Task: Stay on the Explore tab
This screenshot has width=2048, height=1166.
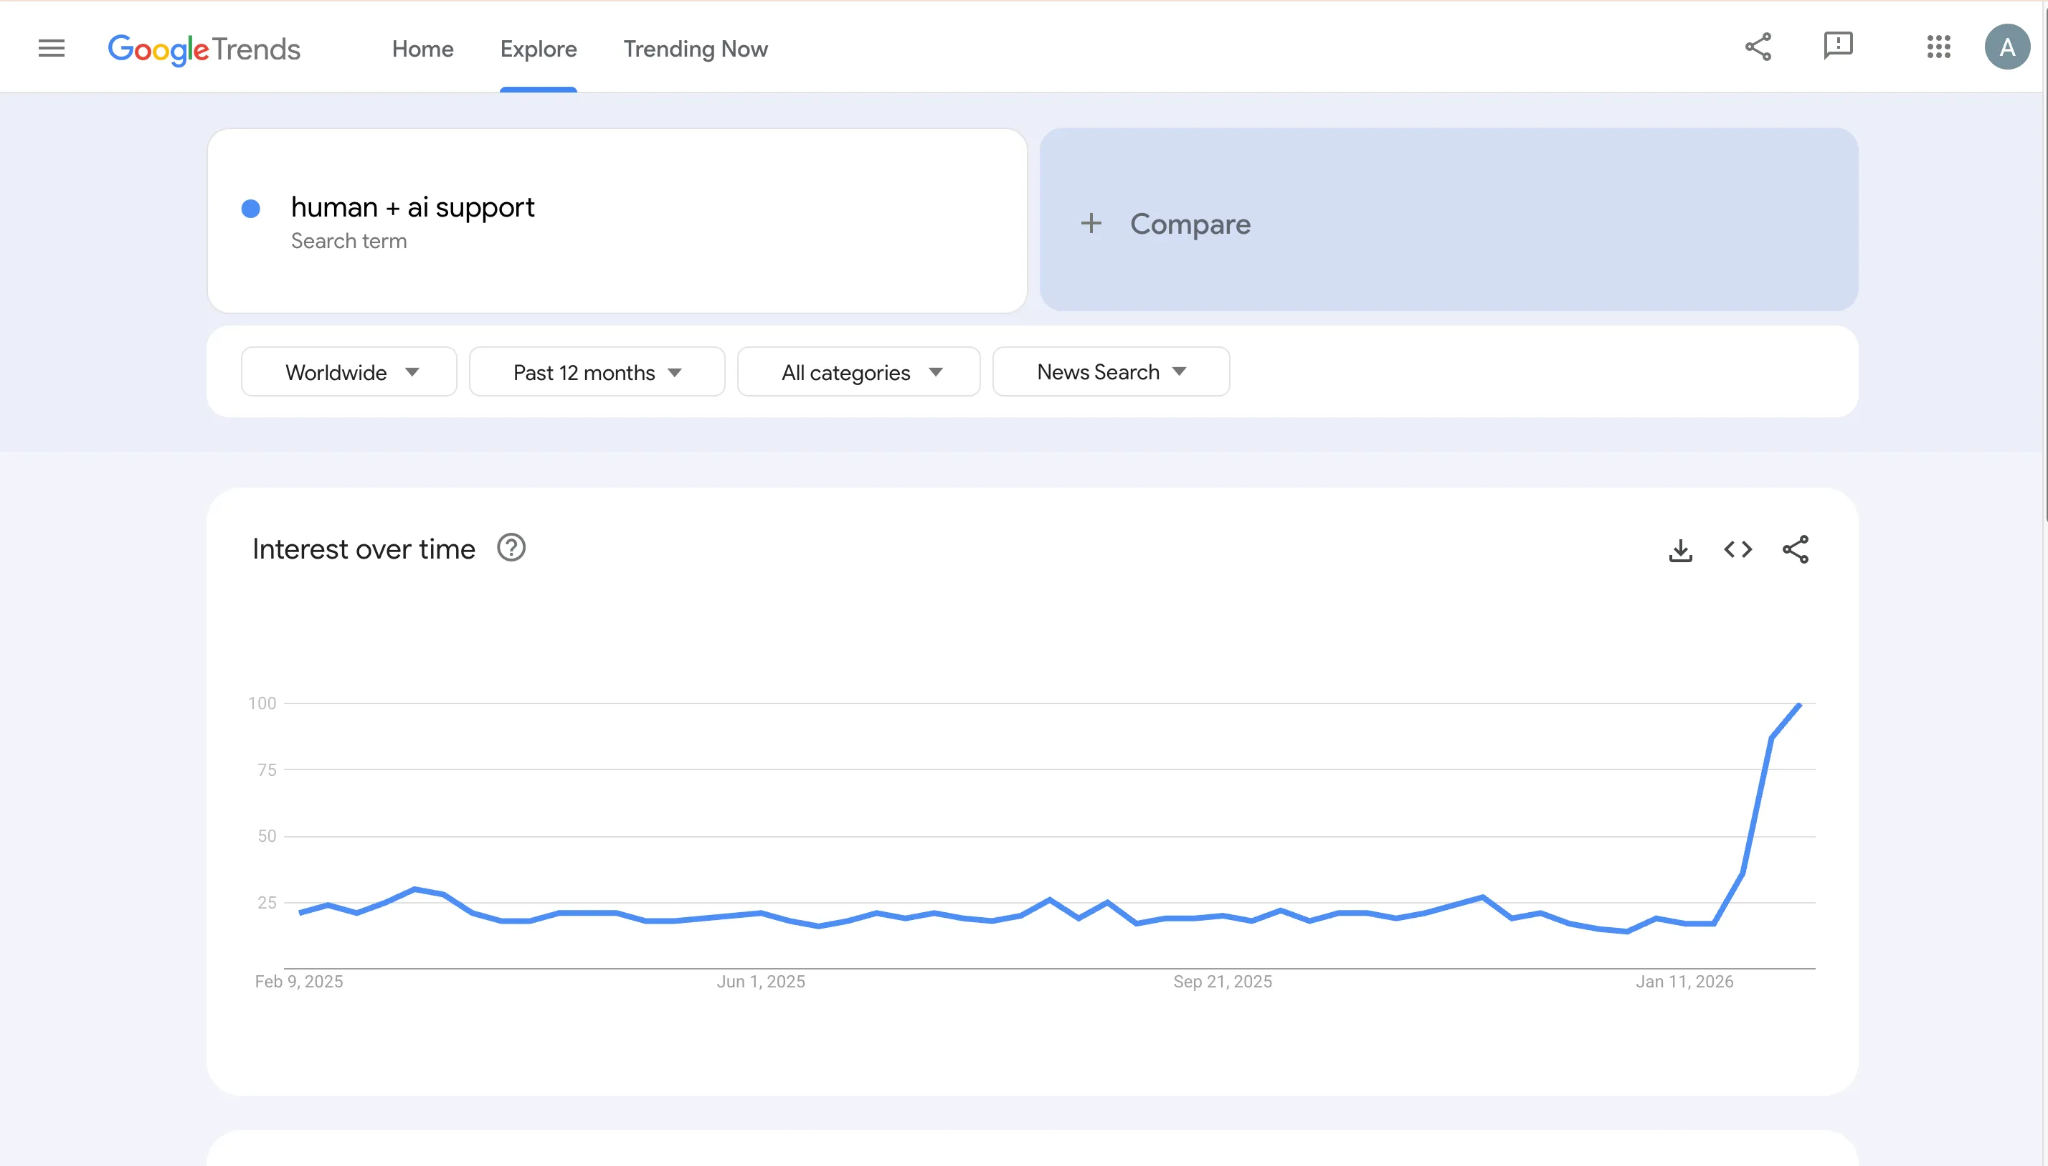Action: point(538,49)
